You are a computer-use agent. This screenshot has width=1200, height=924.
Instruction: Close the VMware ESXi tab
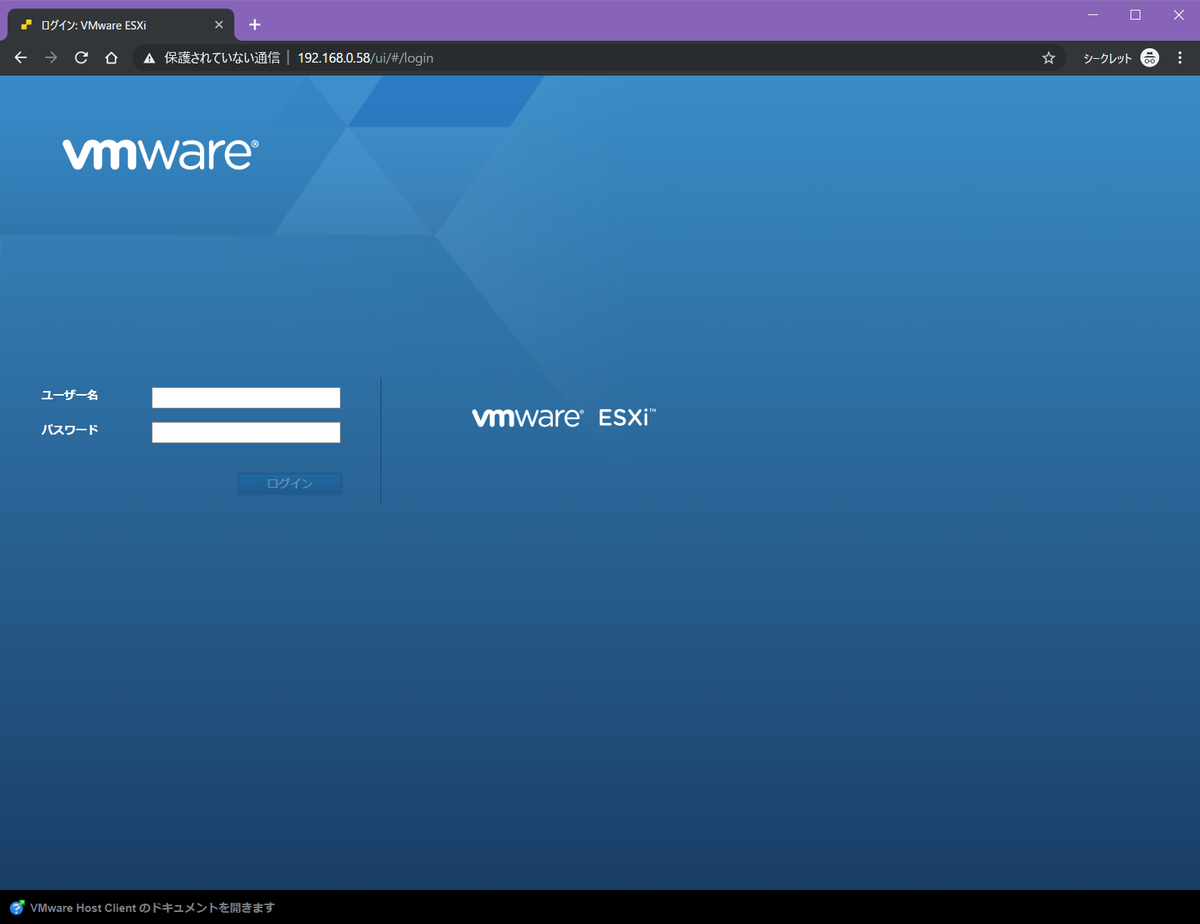click(x=219, y=25)
